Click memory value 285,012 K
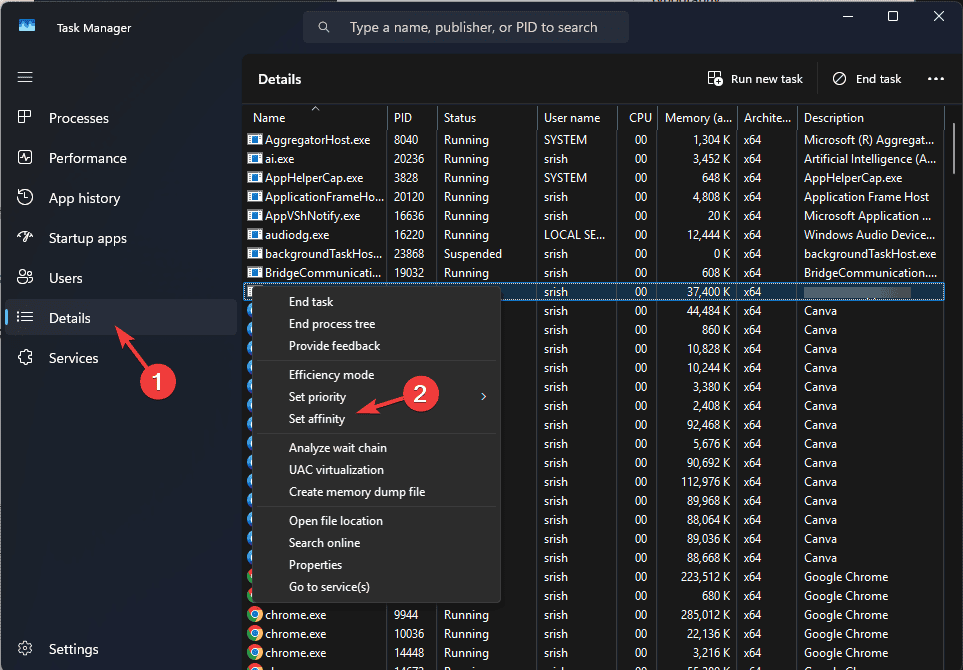The height and width of the screenshot is (670, 963). (705, 615)
